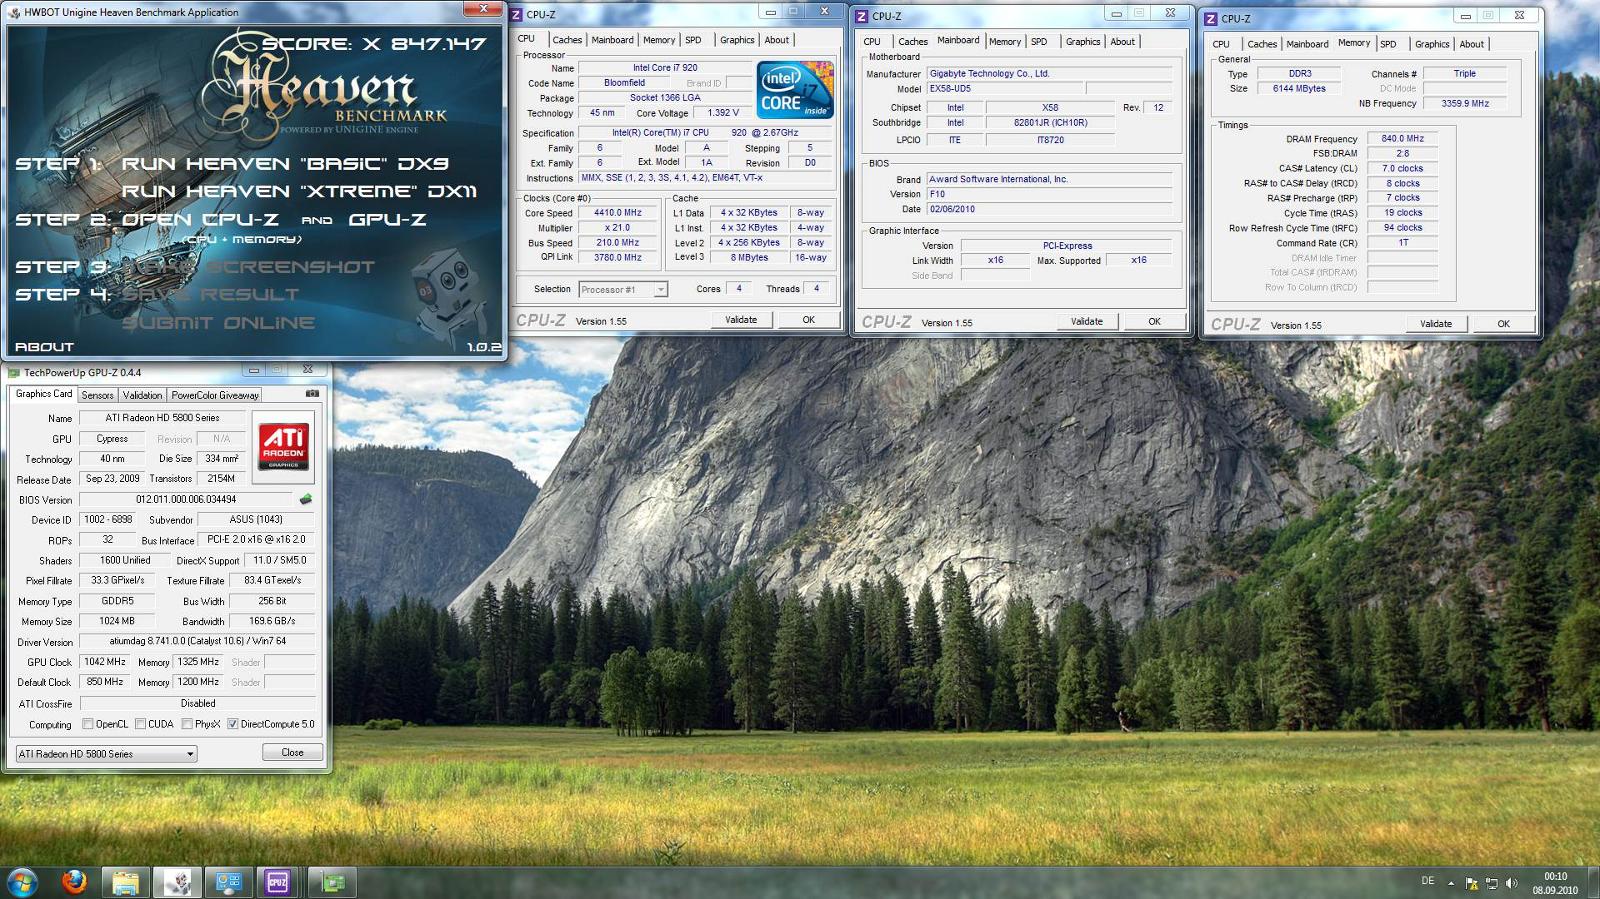
Task: Click the GPU-Z title bar icon
Action: coord(14,372)
